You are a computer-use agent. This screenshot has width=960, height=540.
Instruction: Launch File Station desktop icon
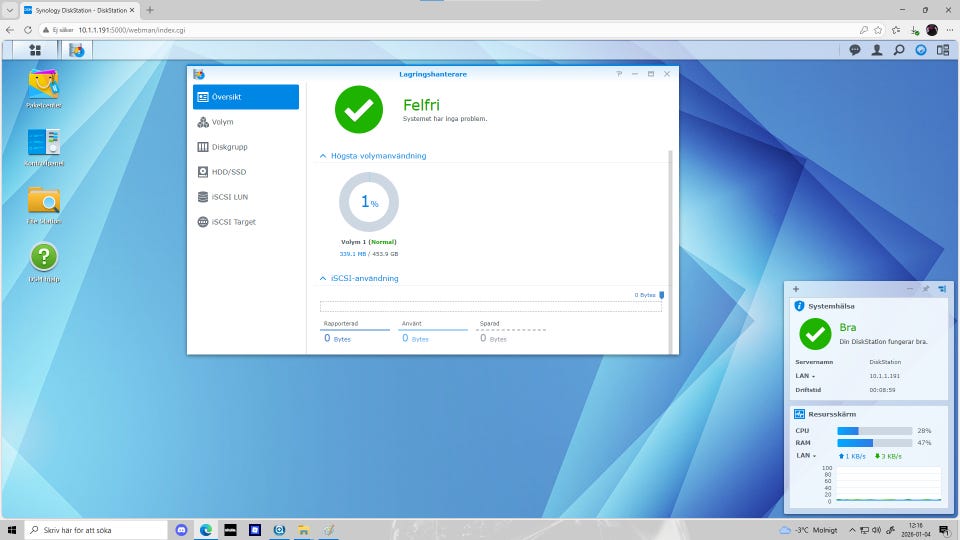[x=44, y=201]
